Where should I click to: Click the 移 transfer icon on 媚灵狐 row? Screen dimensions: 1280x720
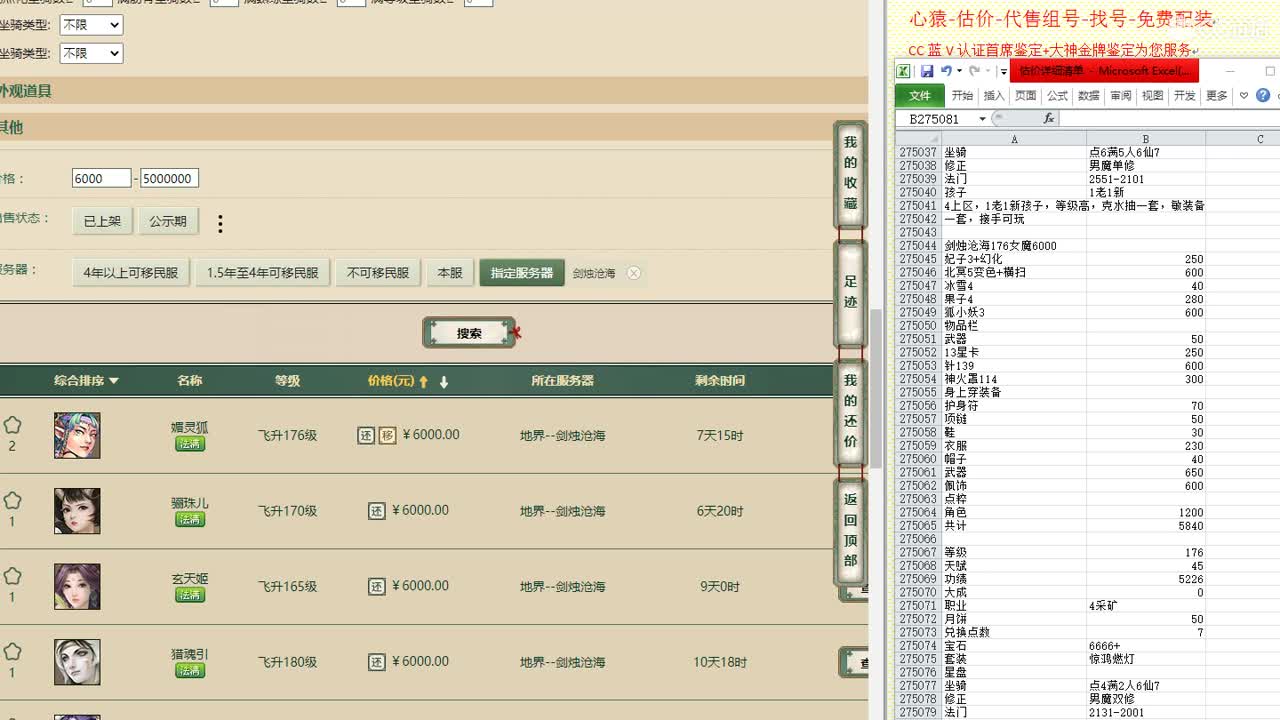point(387,435)
